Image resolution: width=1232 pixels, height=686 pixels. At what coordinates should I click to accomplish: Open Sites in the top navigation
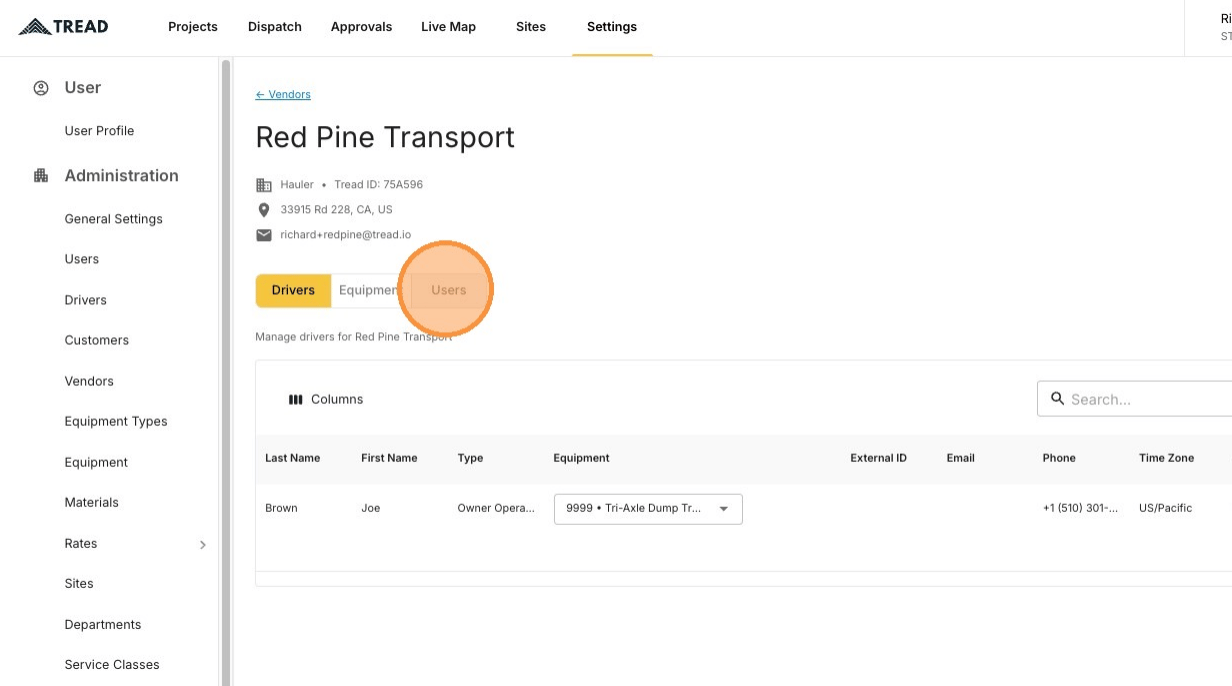[x=531, y=27]
